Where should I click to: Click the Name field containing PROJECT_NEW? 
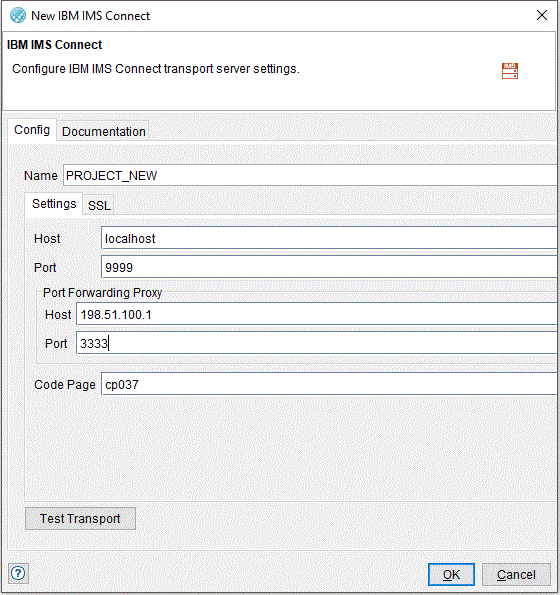pyautogui.click(x=310, y=175)
